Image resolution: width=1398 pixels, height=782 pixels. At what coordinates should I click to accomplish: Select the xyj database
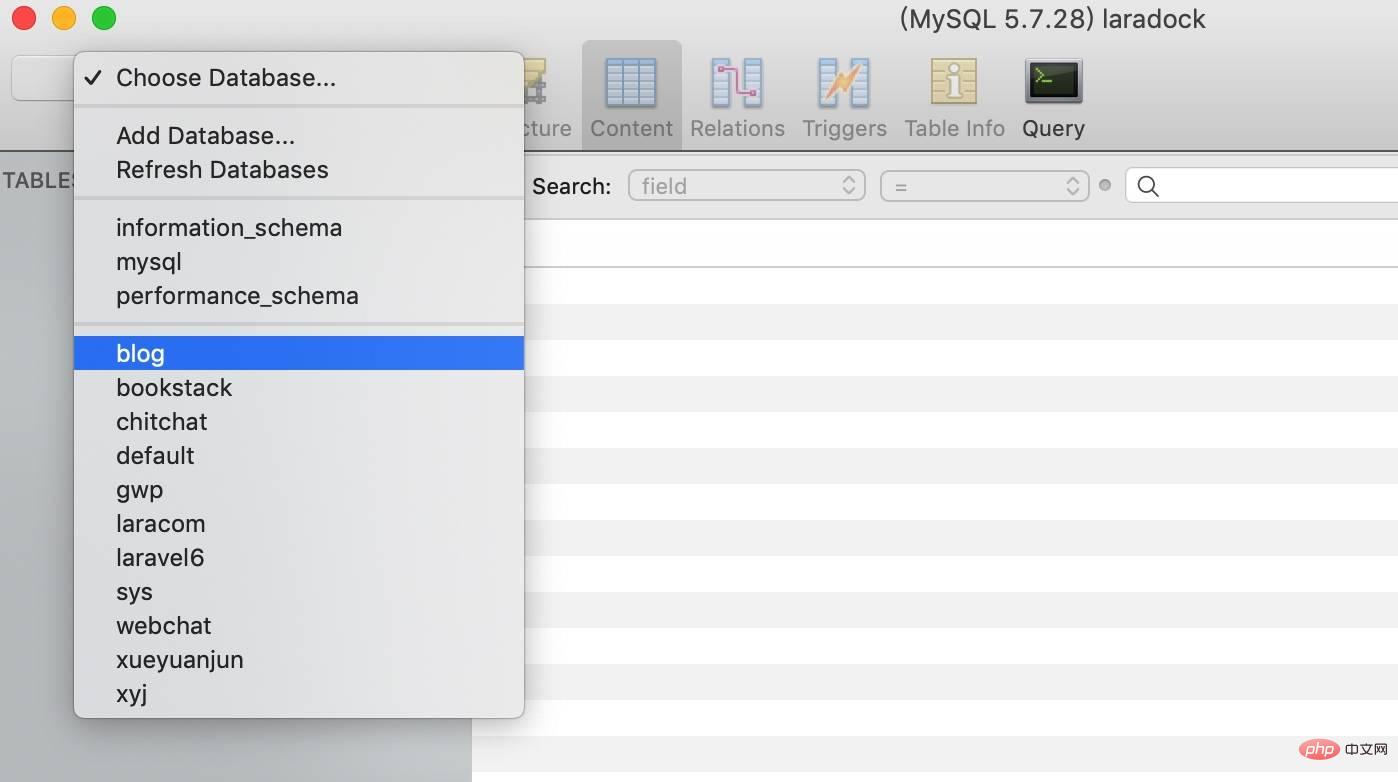coord(299,694)
